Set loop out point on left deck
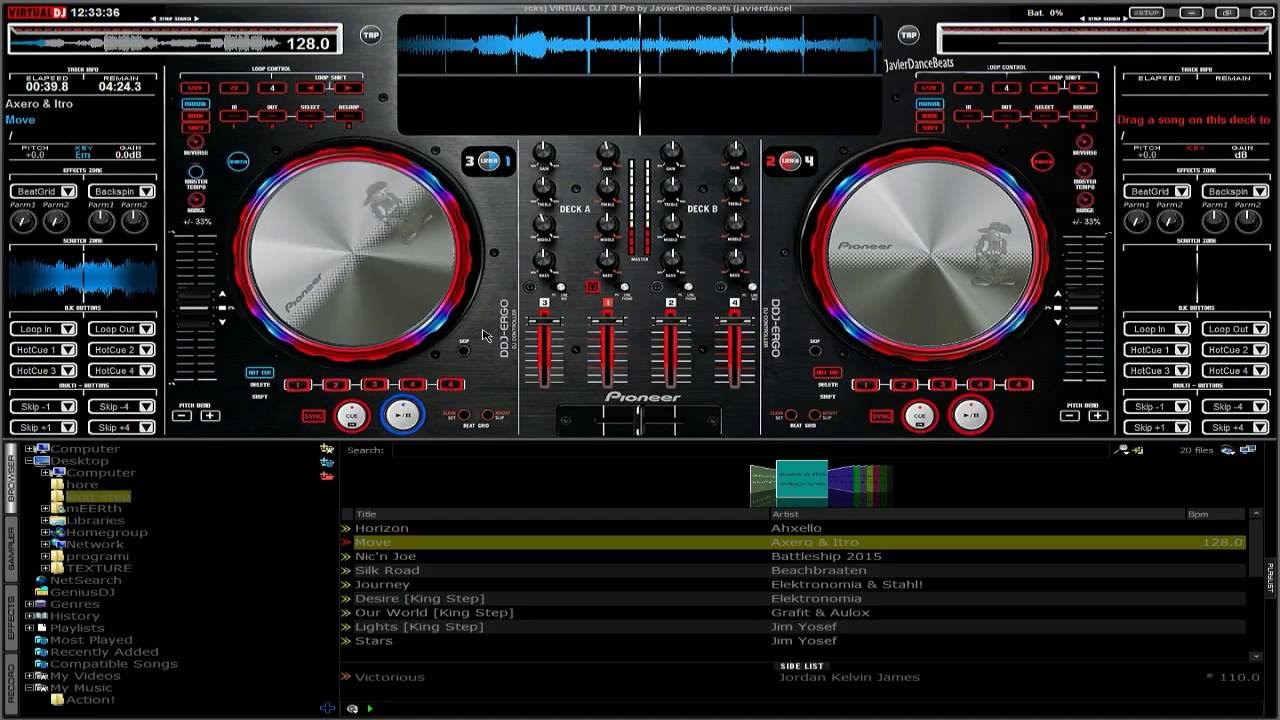1280x720 pixels. (272, 117)
